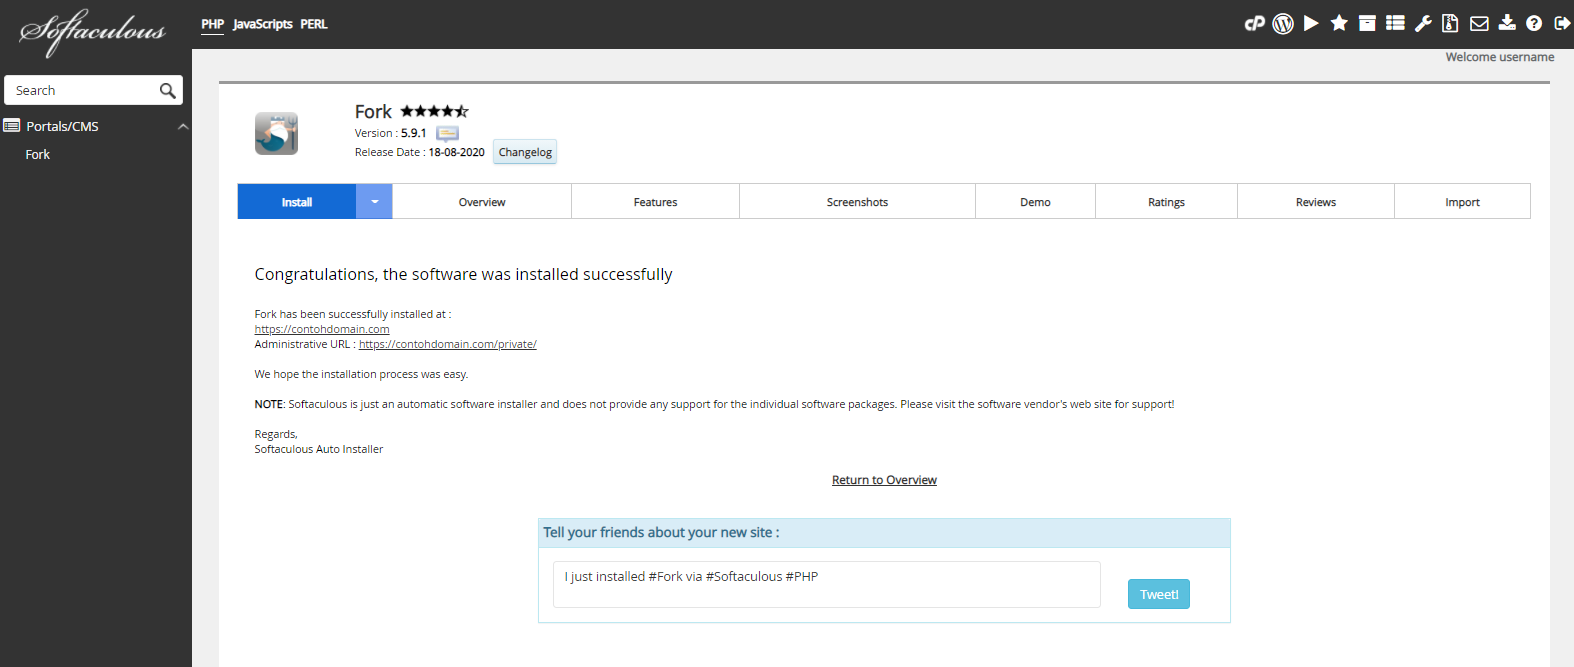1574x667 pixels.
Task: Click the question mark help icon
Action: 1534,23
